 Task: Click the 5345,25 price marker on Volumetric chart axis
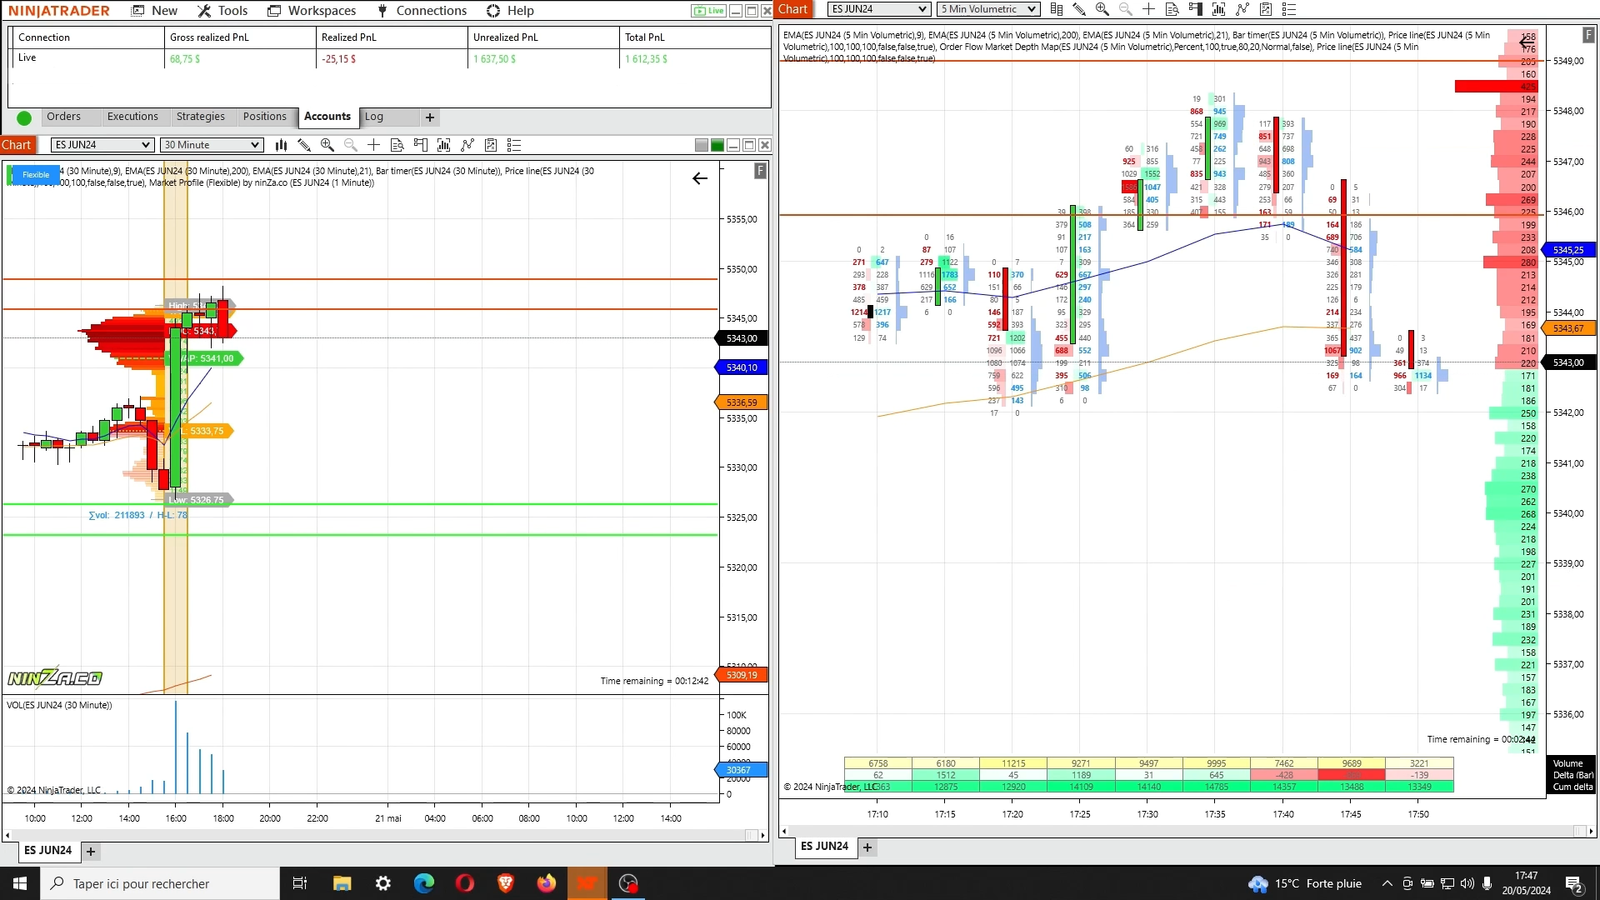(x=1570, y=250)
